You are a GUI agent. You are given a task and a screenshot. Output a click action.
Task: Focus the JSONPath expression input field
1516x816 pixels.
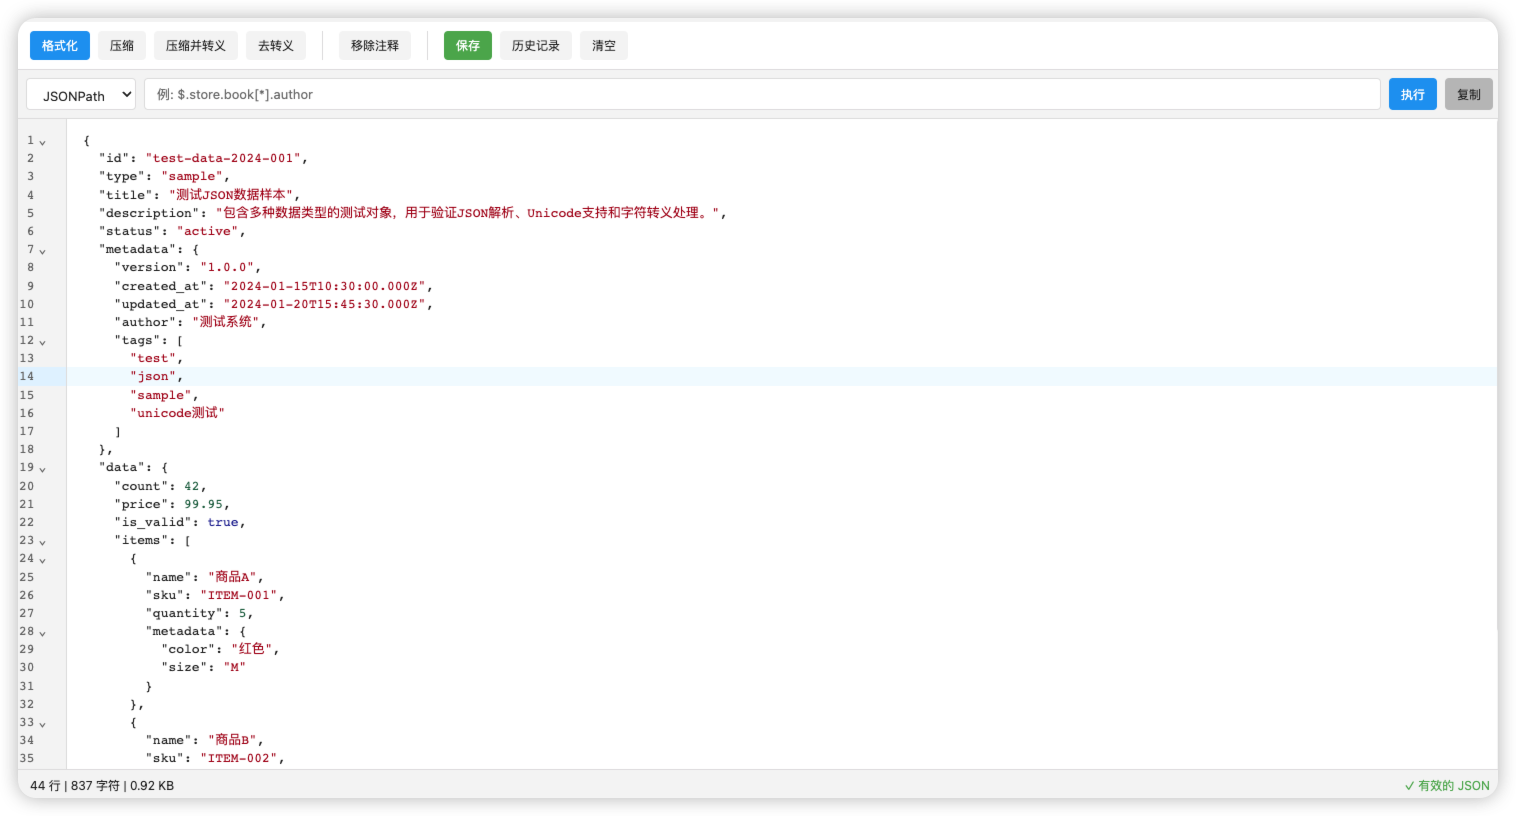(x=762, y=95)
